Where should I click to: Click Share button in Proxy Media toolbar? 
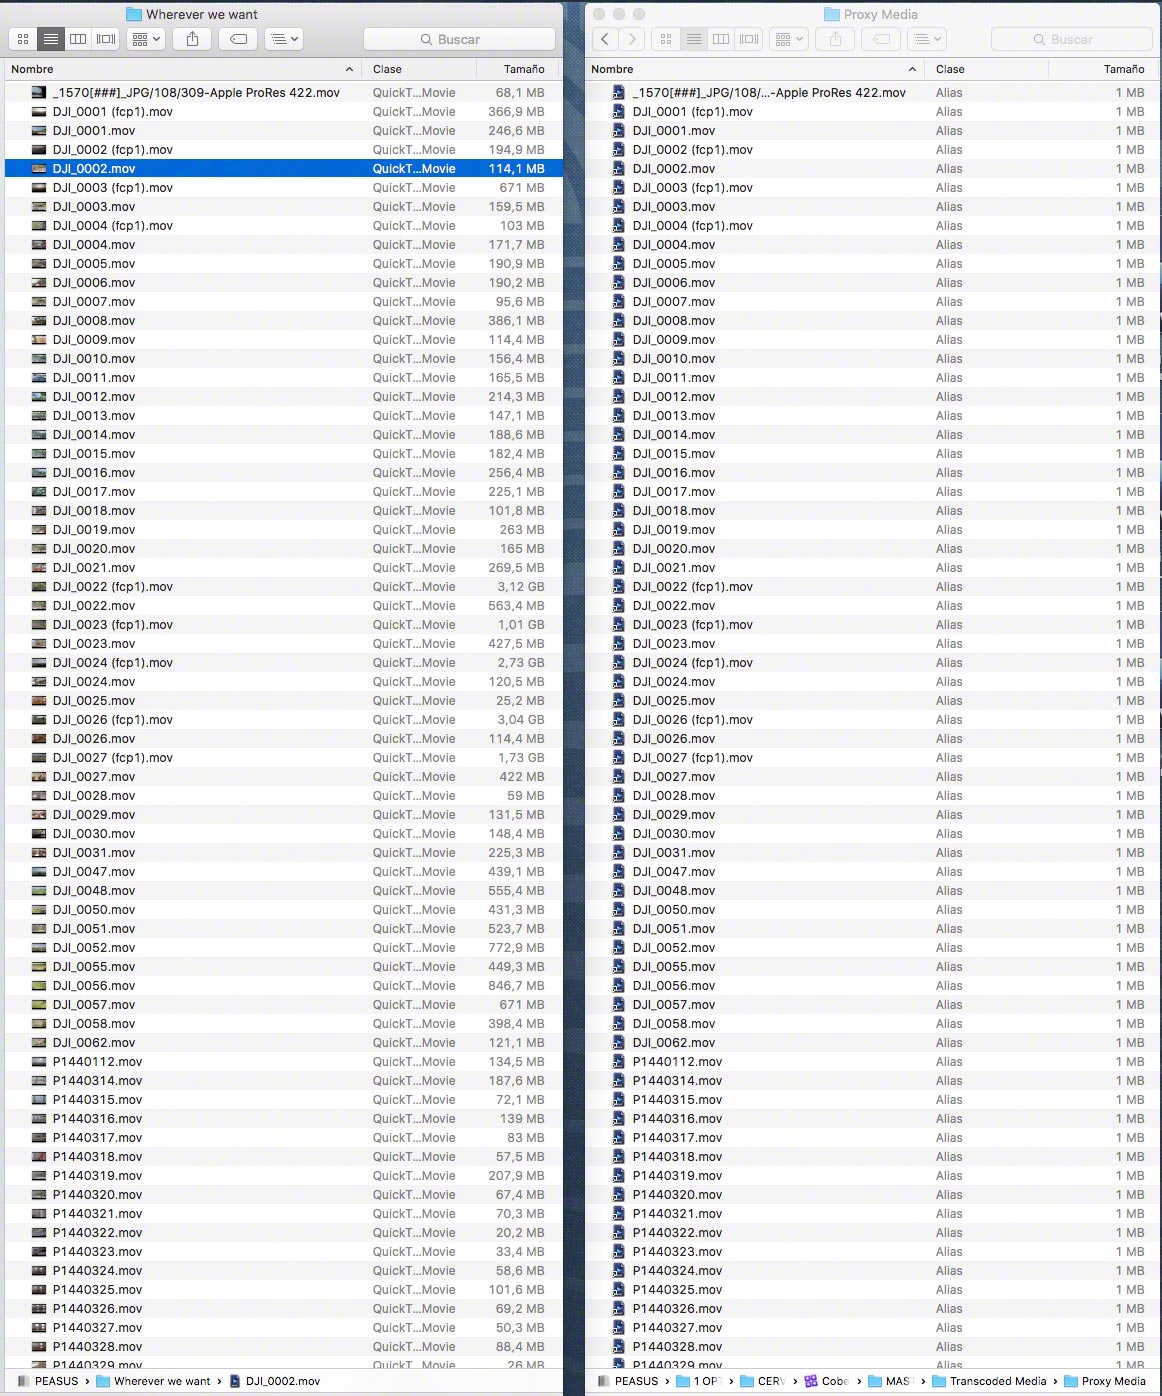(835, 39)
